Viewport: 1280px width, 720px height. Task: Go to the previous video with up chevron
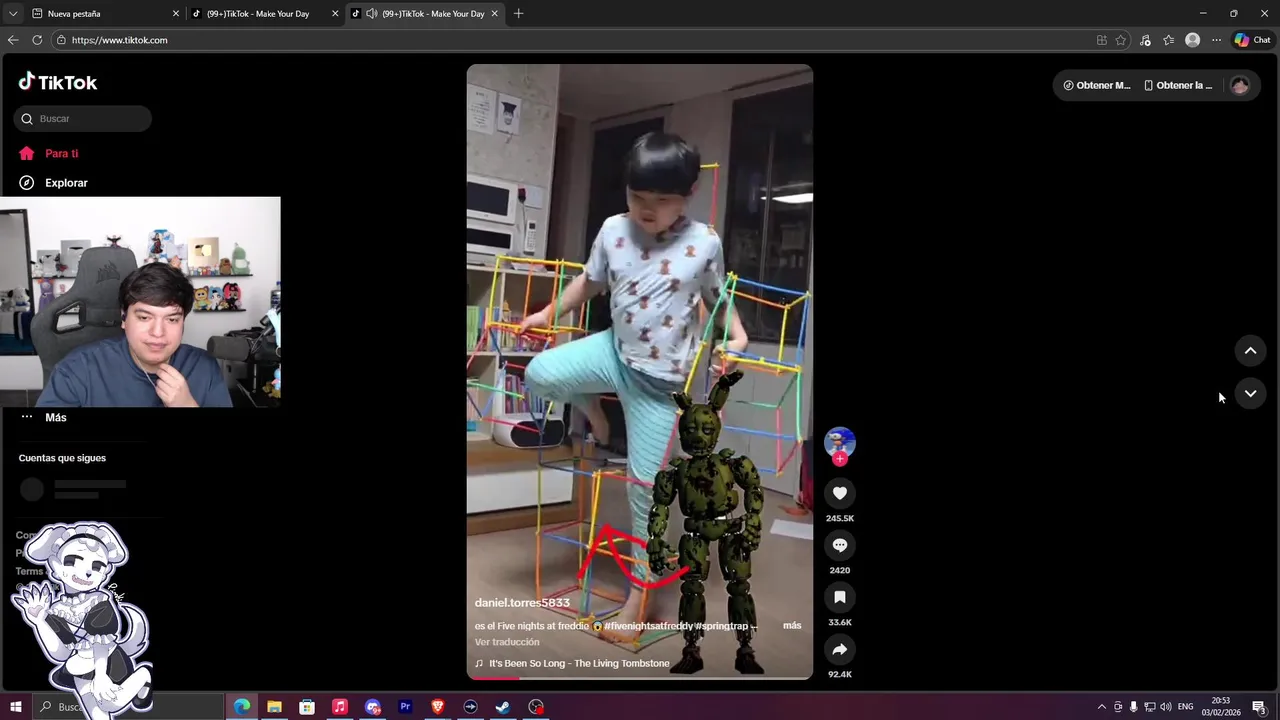(1250, 351)
